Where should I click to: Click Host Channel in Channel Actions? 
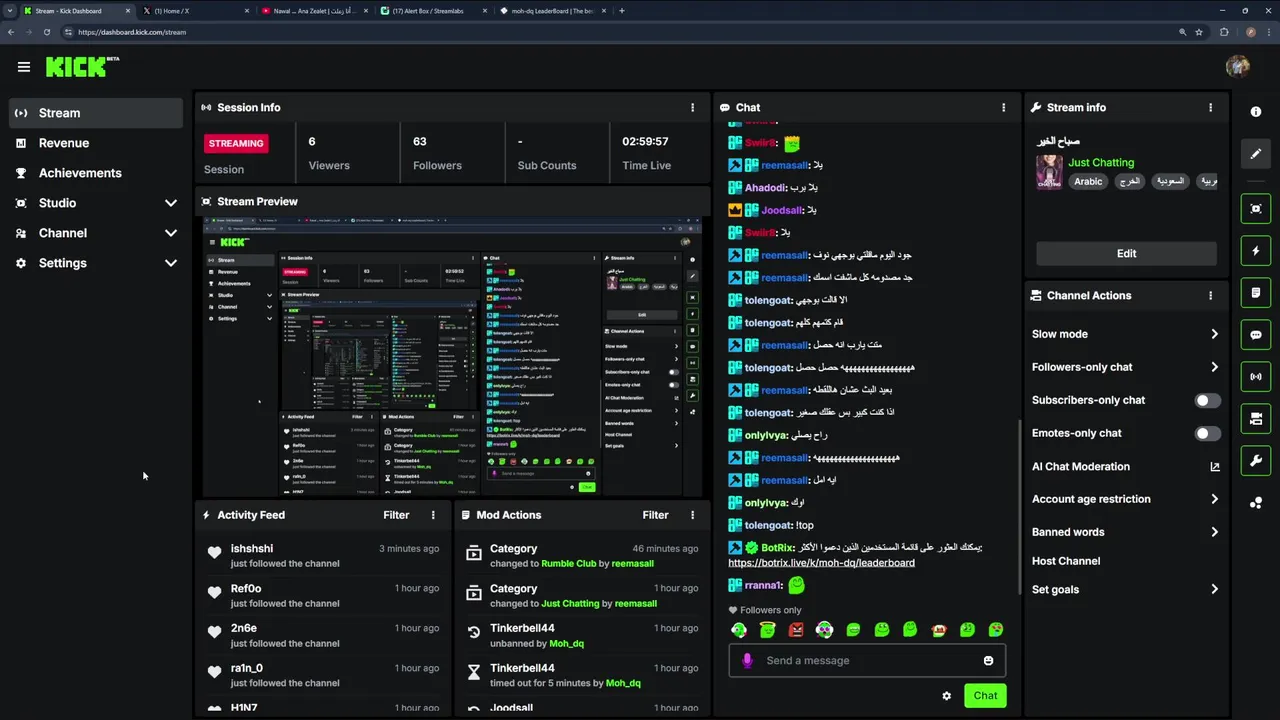tap(1066, 561)
